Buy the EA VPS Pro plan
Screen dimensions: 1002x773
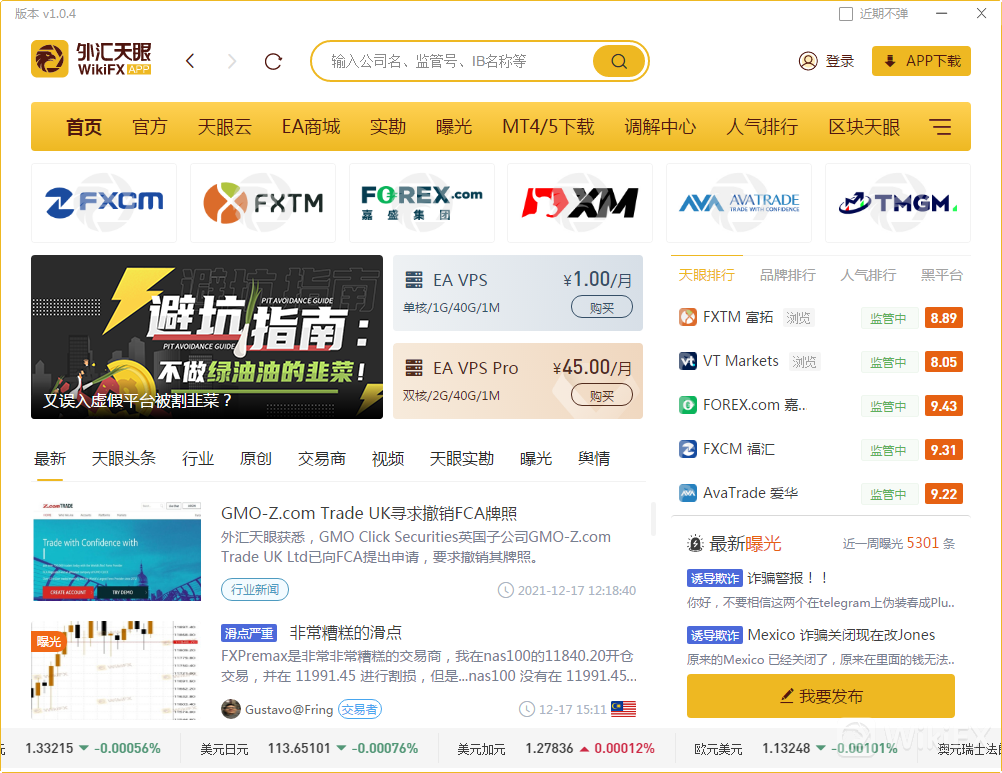pyautogui.click(x=601, y=396)
